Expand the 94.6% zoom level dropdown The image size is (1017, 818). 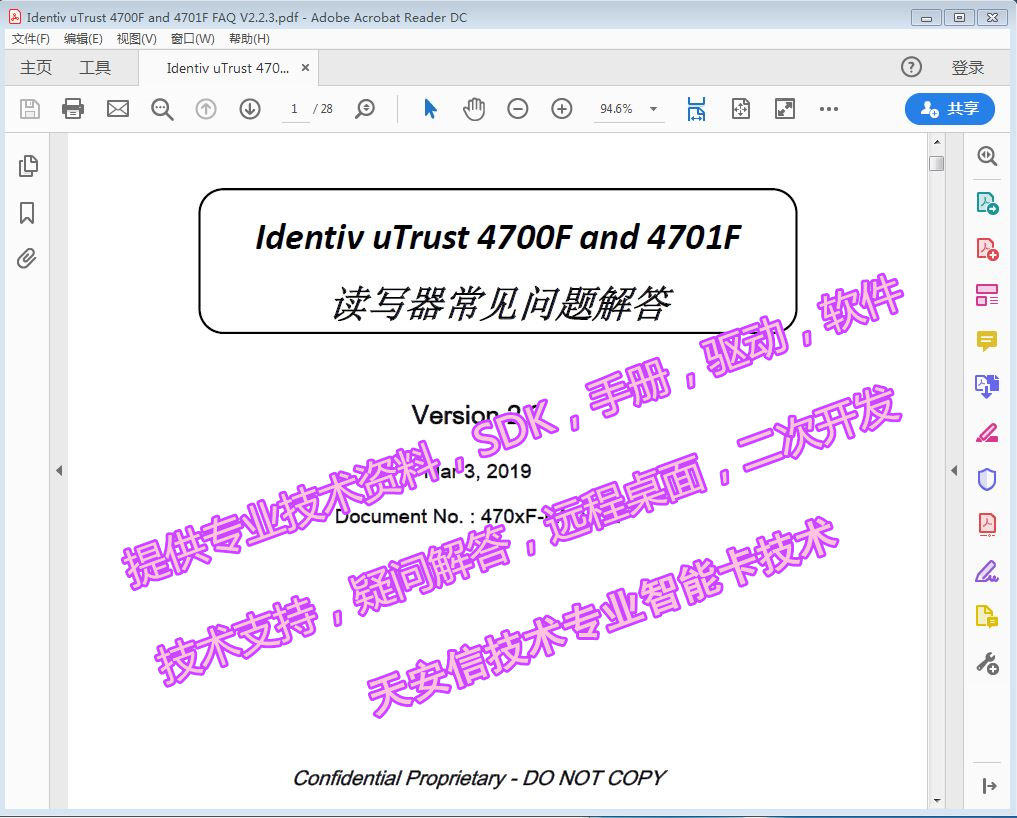click(x=653, y=109)
